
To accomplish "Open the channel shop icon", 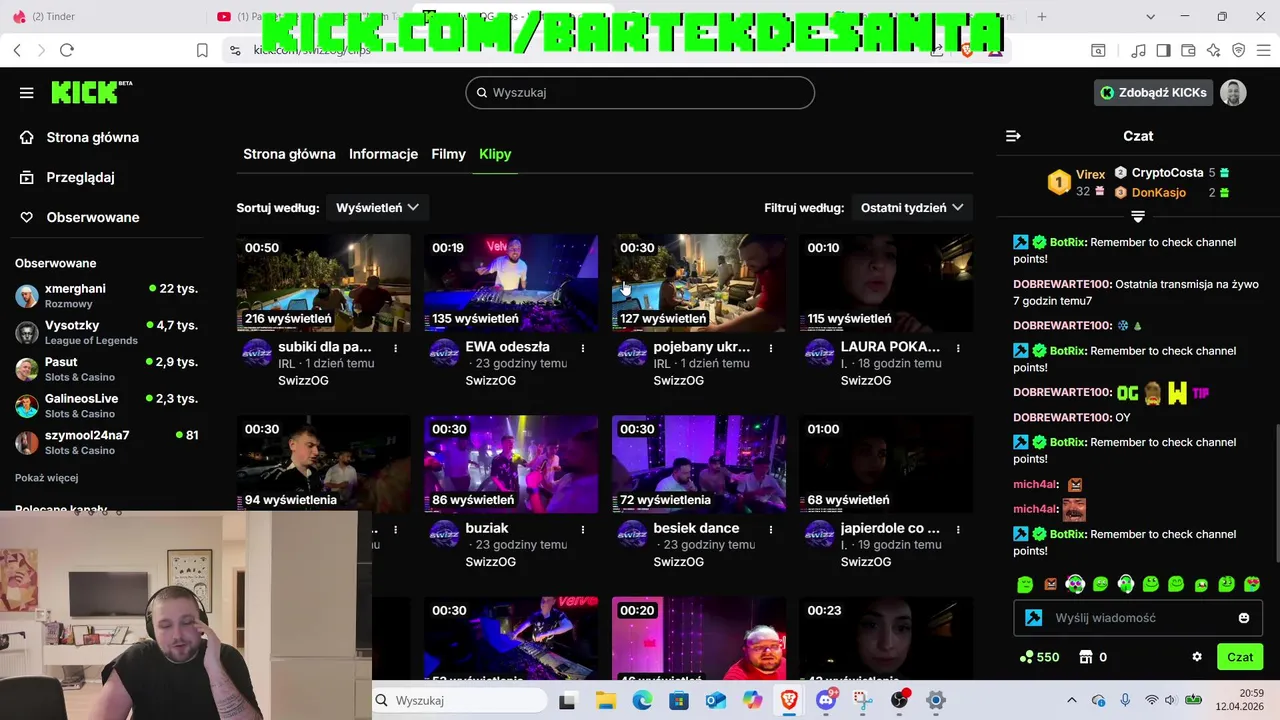I will click(x=1085, y=657).
